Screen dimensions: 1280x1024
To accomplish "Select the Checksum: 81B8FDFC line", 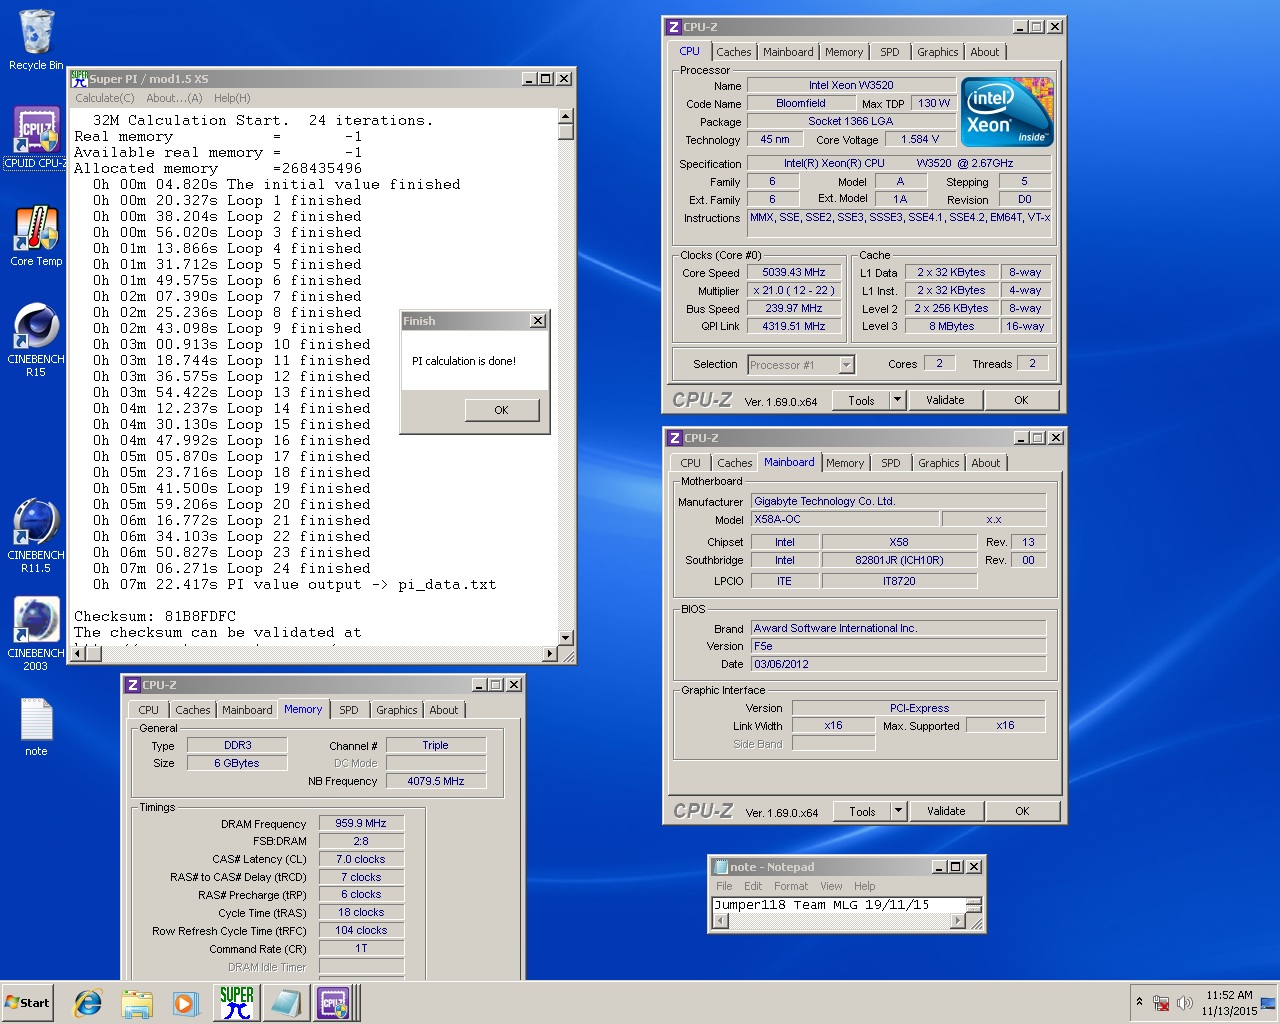I will 155,616.
